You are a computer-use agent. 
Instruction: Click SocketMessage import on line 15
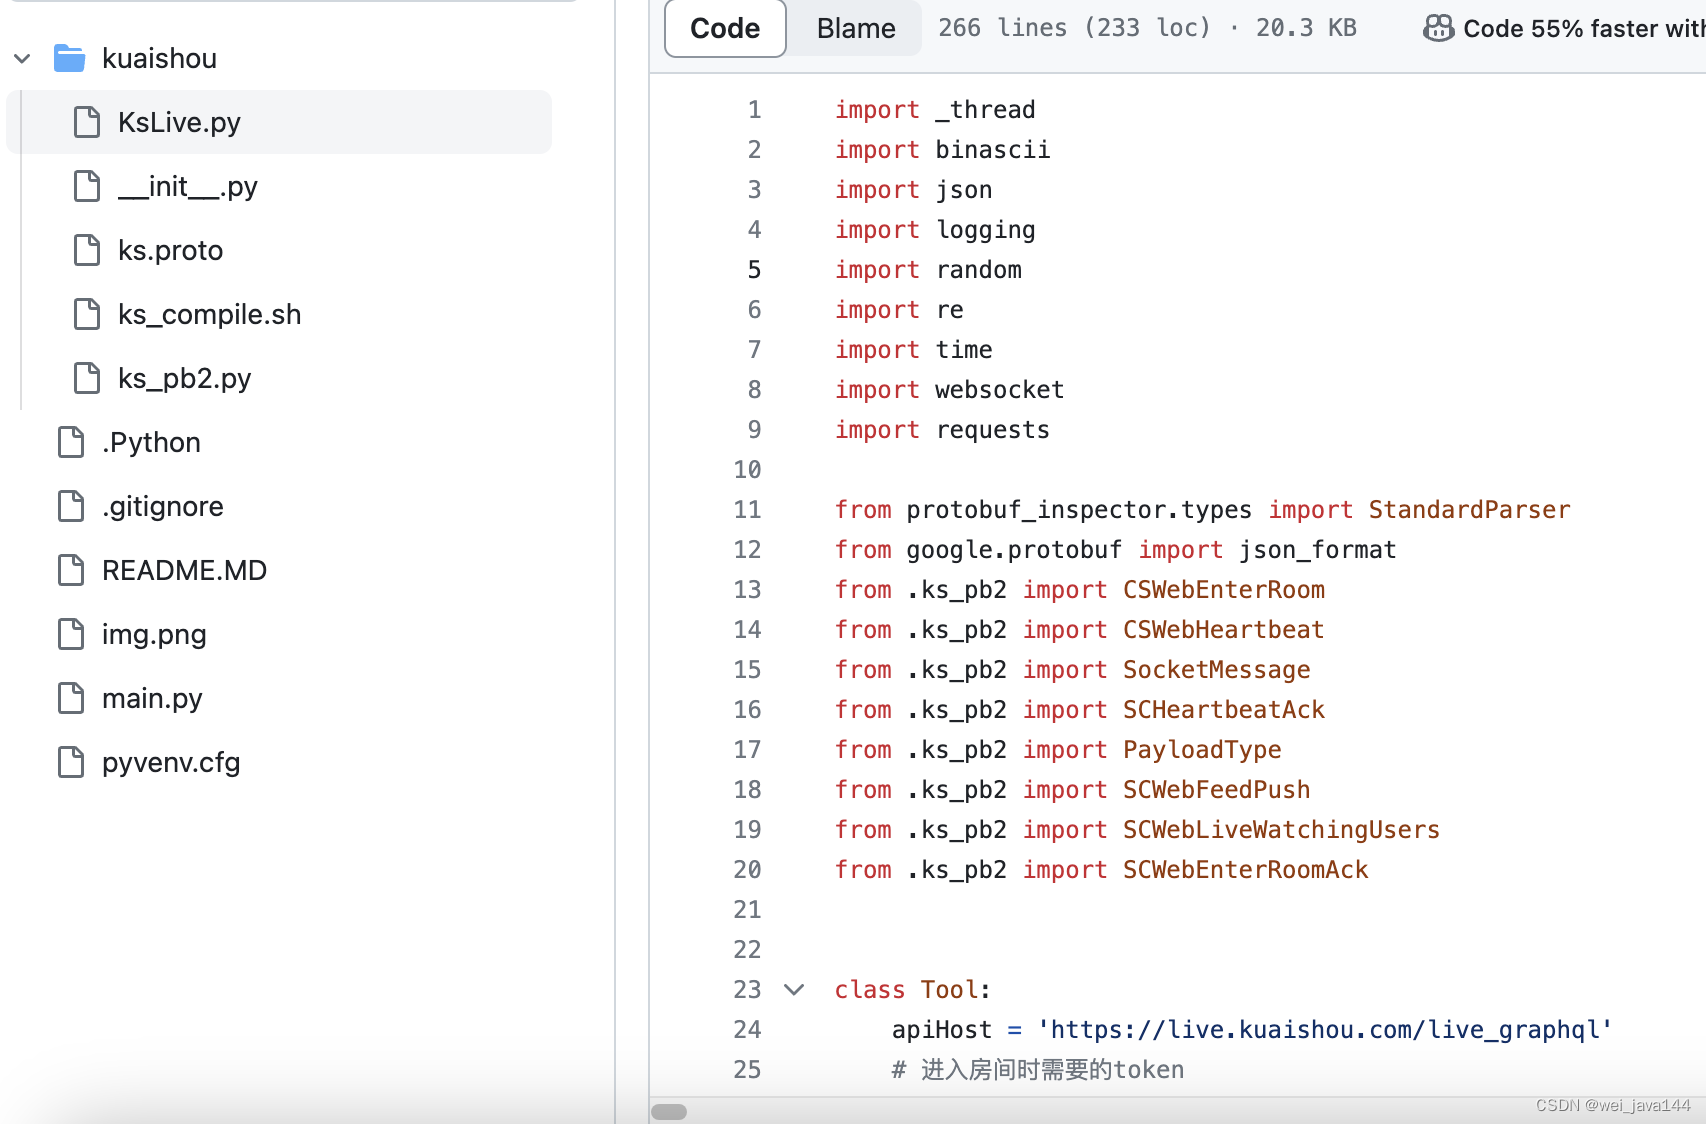[x=1216, y=670]
